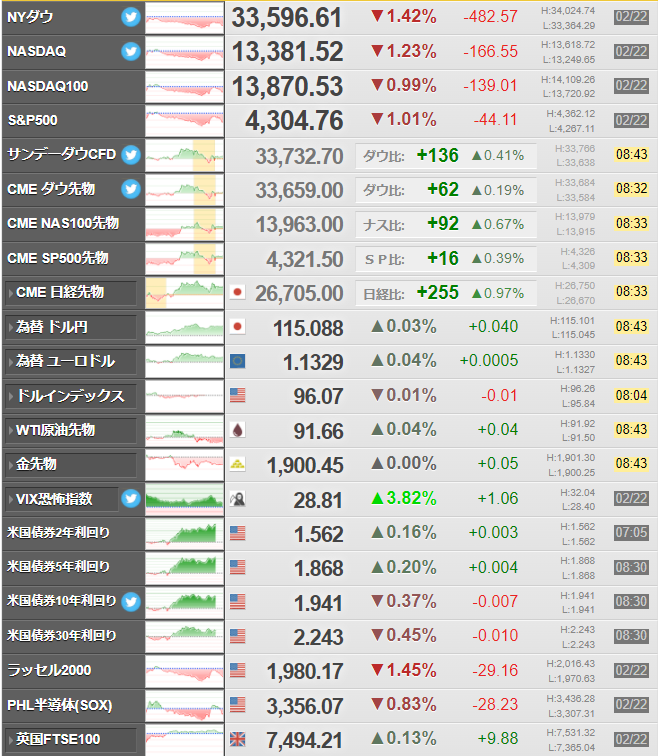Click the ラッセル2000 change -29.16
The height and width of the screenshot is (756, 658).
(x=495, y=671)
